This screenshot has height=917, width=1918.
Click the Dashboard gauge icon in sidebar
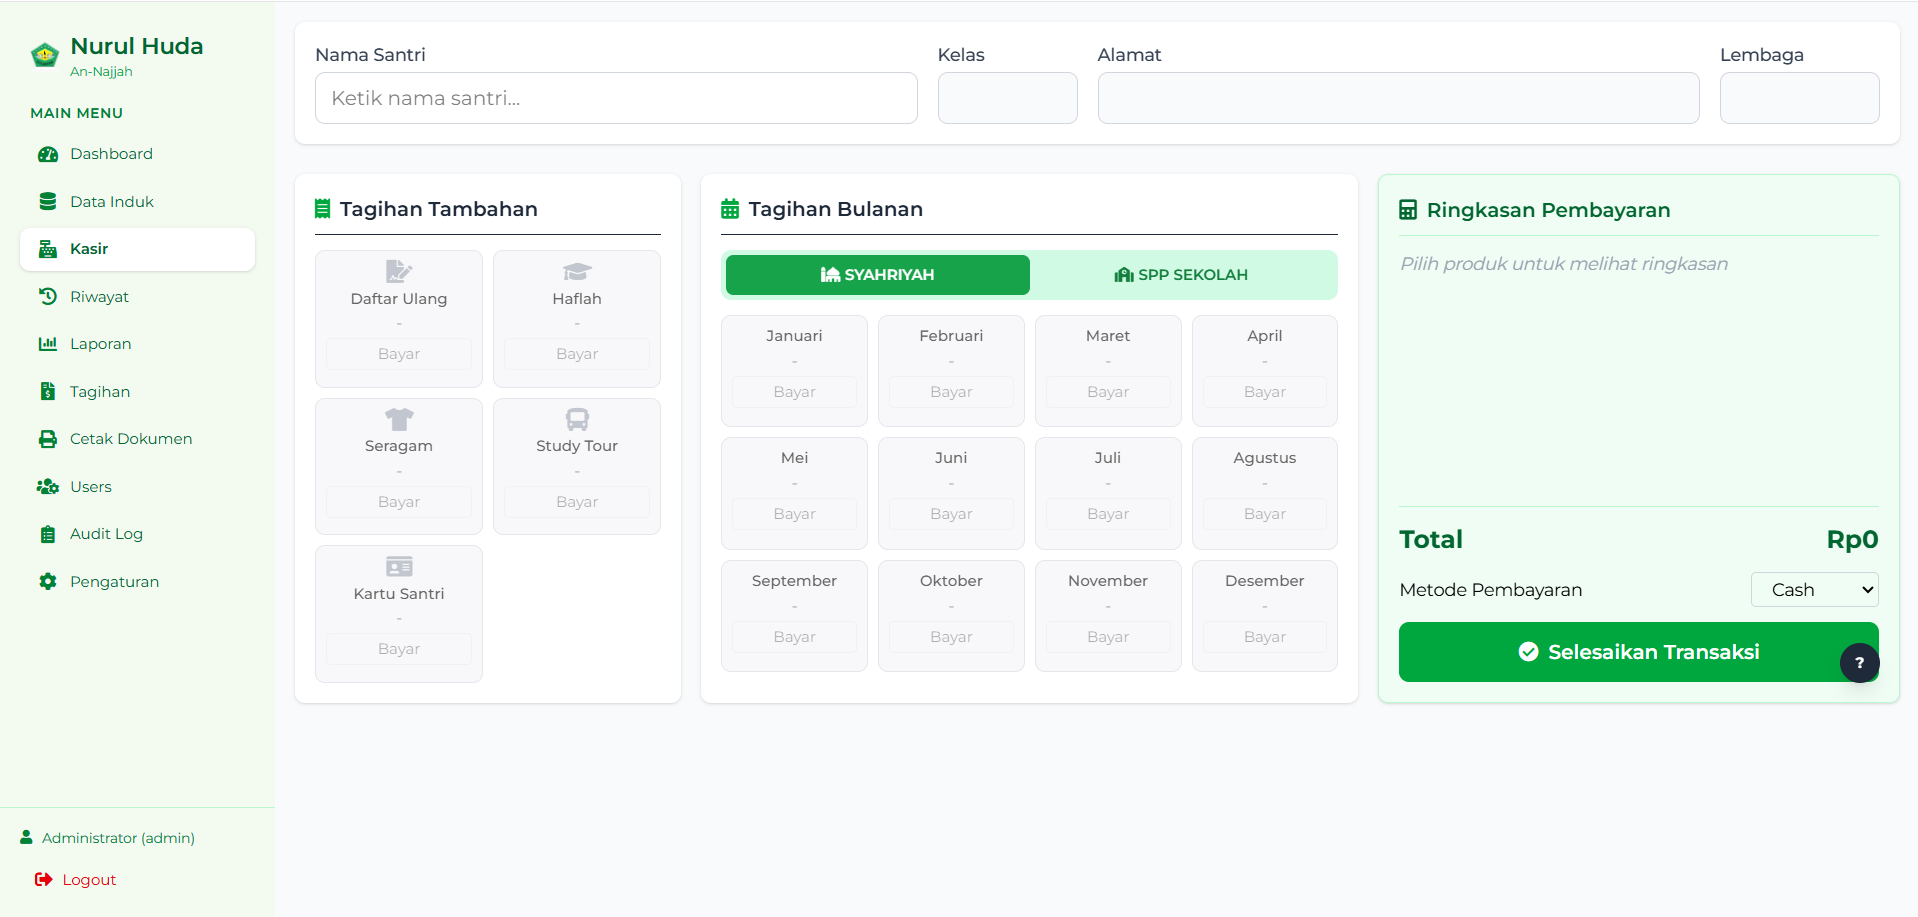coord(47,154)
